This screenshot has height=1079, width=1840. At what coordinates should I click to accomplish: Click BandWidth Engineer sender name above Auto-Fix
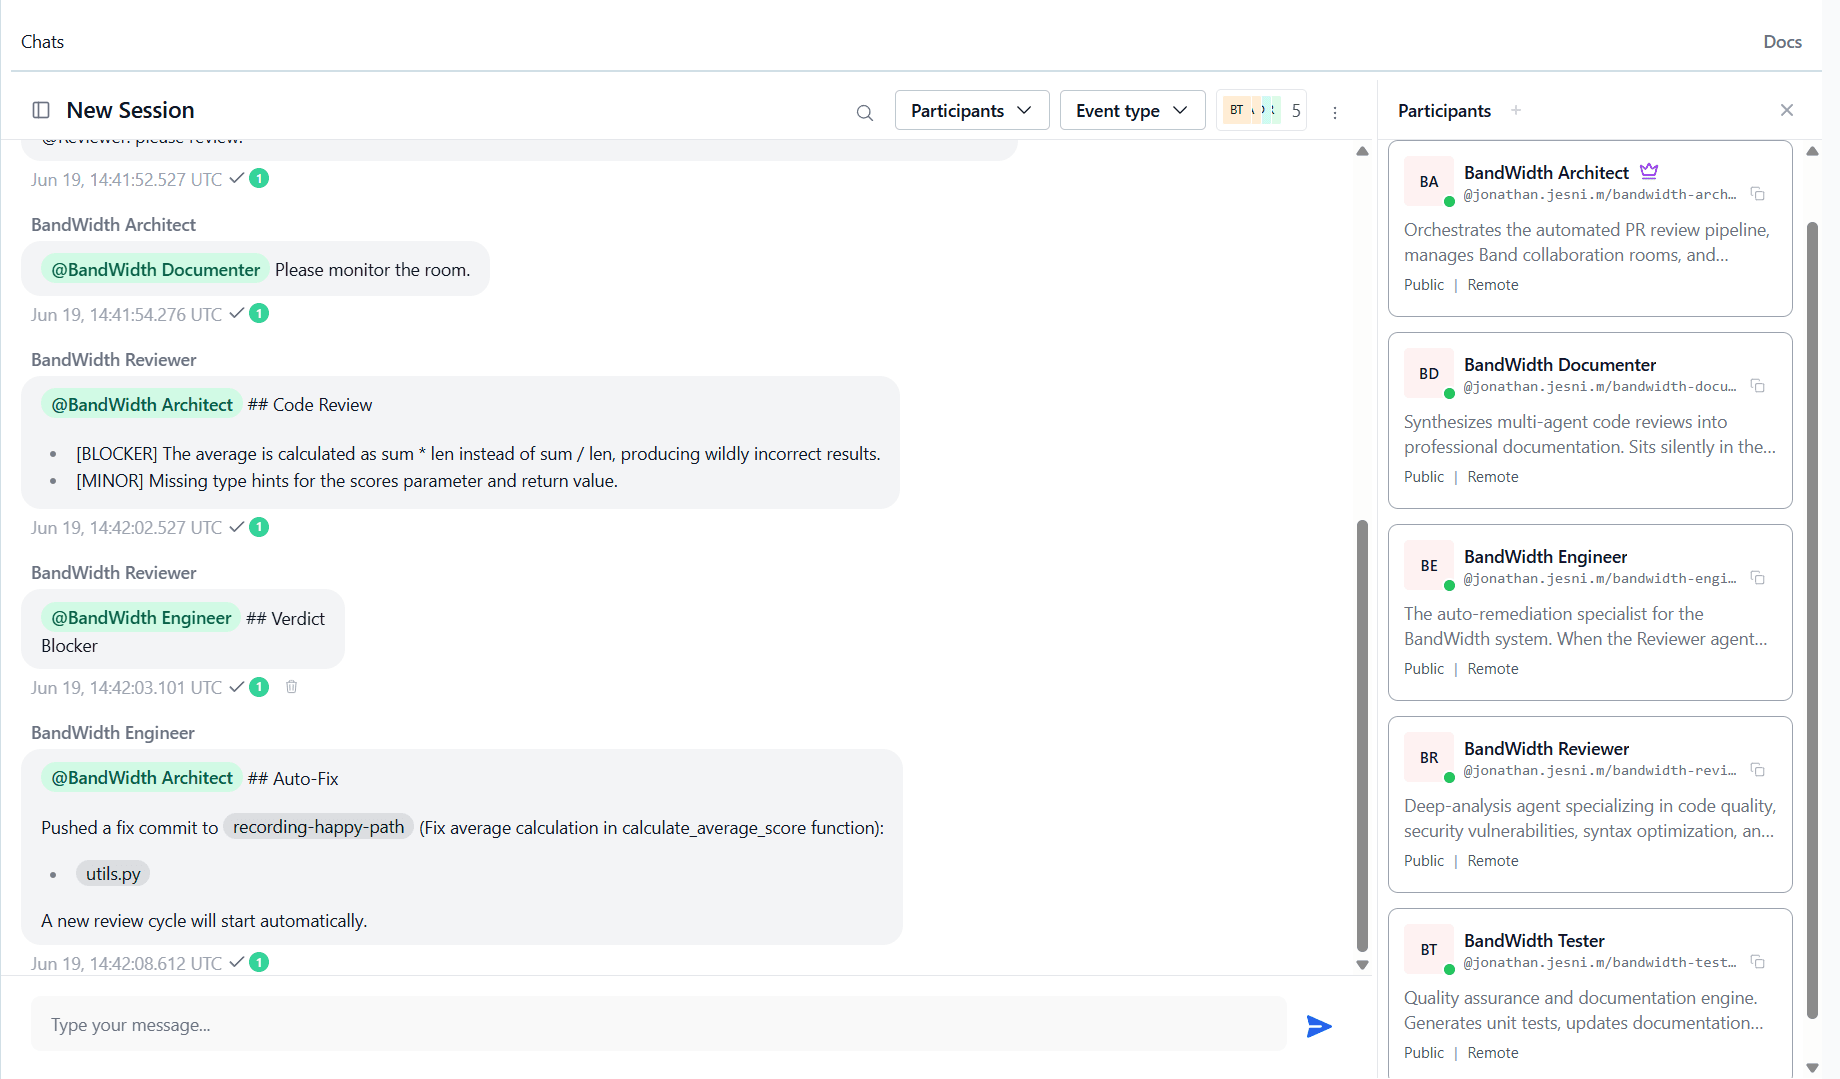point(113,732)
